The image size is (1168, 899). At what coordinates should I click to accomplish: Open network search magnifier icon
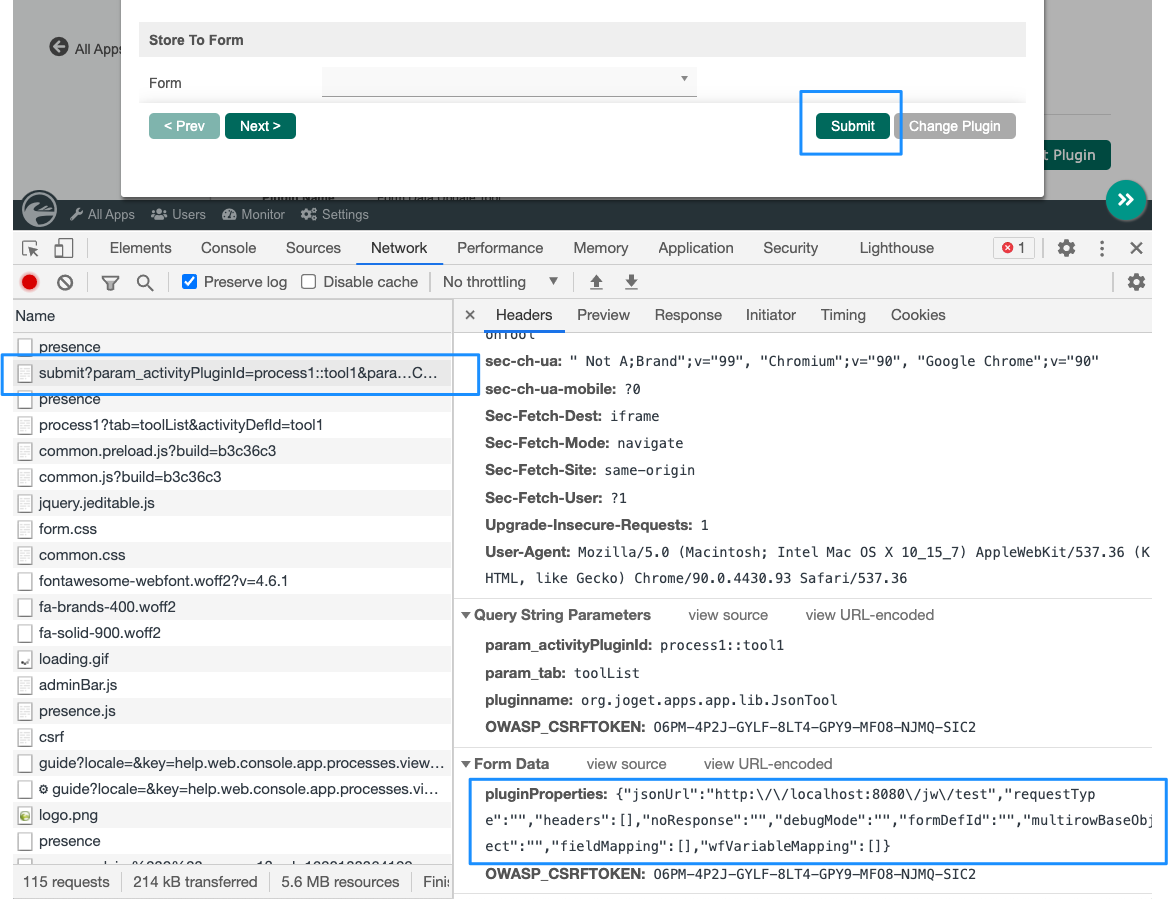click(x=145, y=282)
